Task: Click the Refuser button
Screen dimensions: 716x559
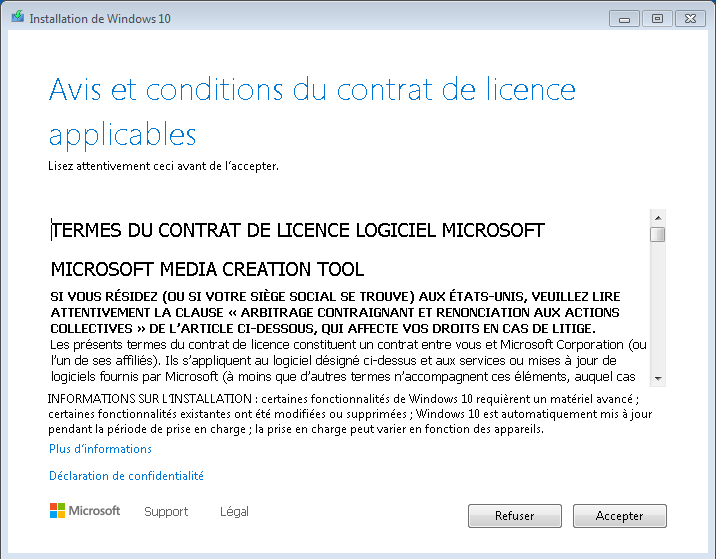Action: point(515,516)
